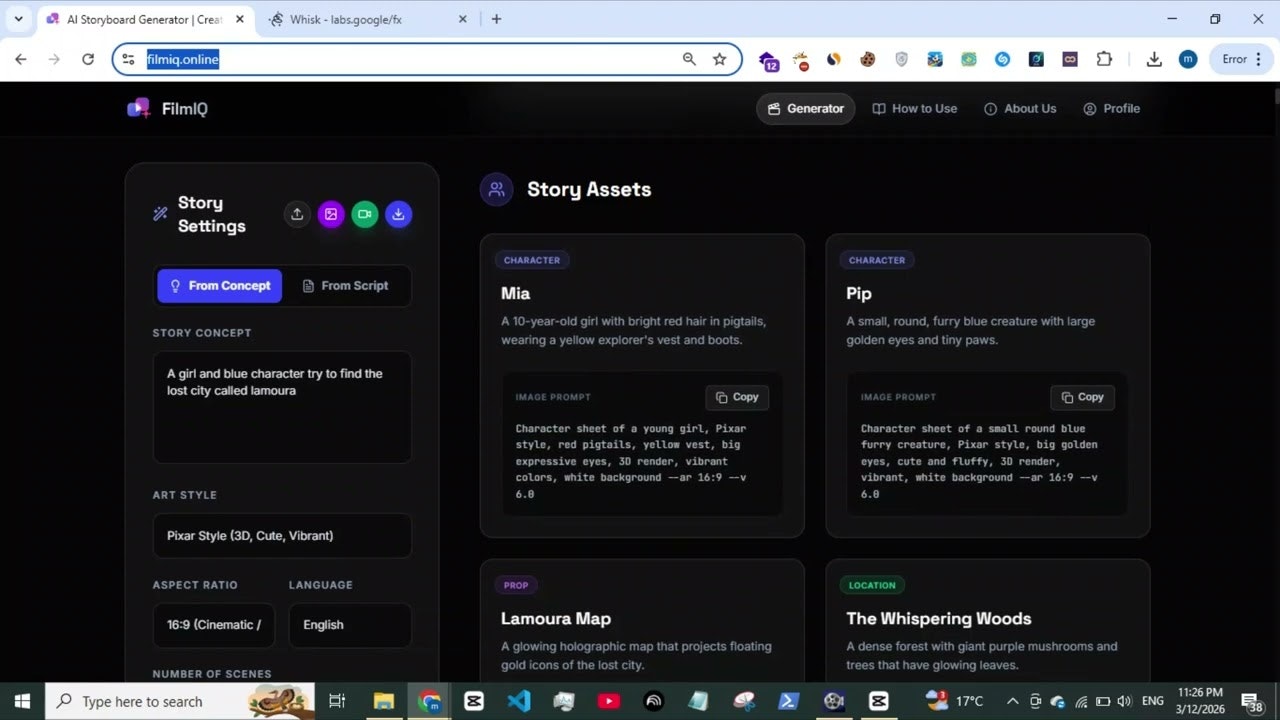The width and height of the screenshot is (1280, 720).
Task: Click the blue download icon button
Action: pos(398,214)
